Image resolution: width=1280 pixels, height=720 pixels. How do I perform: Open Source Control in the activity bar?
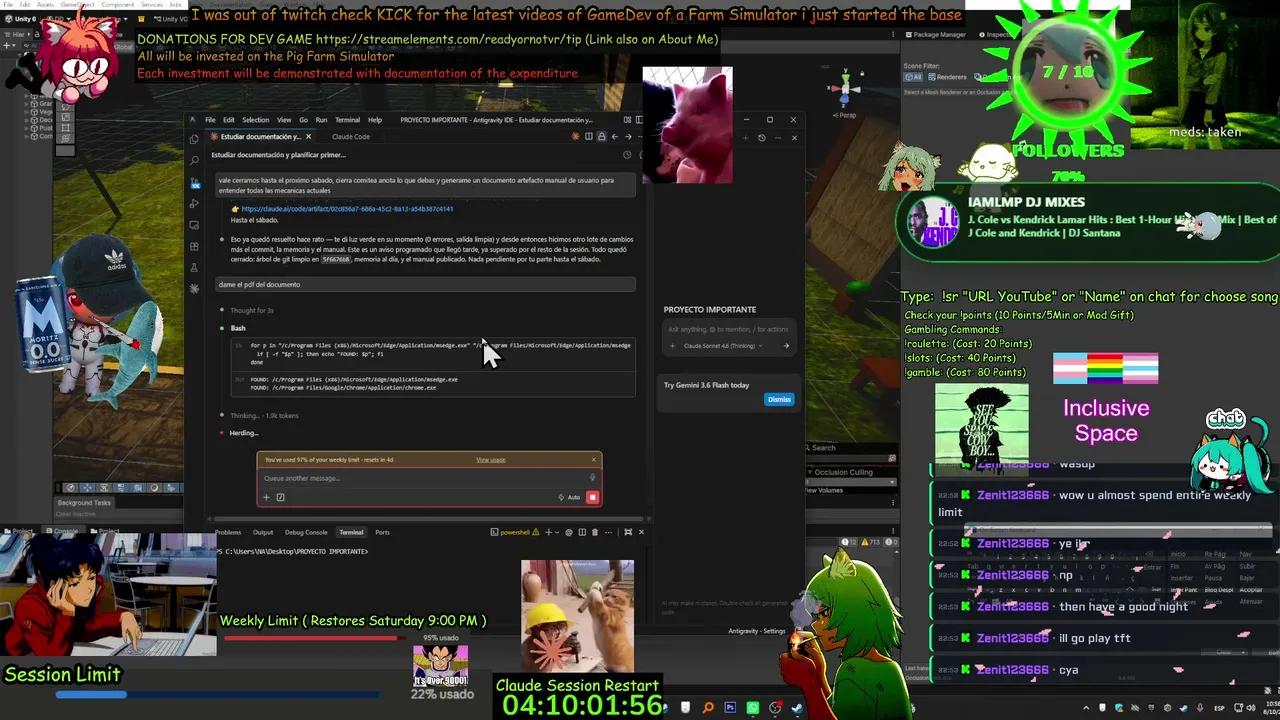[194, 182]
